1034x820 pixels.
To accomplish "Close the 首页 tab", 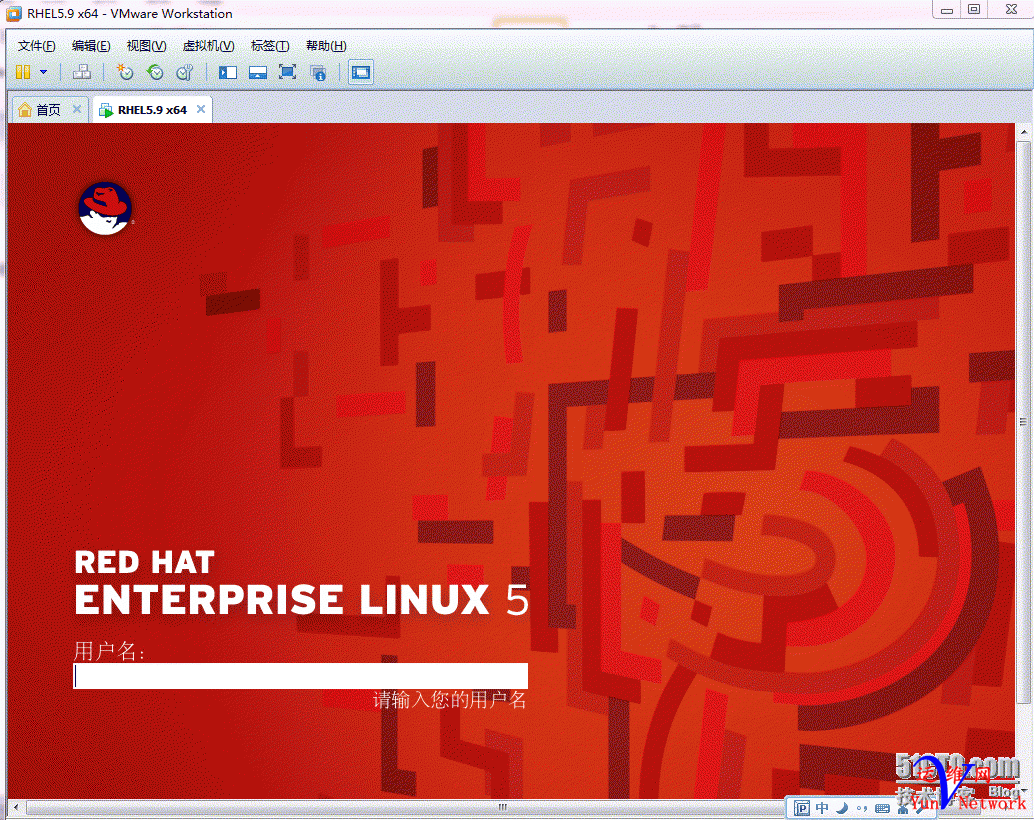I will pyautogui.click(x=77, y=109).
